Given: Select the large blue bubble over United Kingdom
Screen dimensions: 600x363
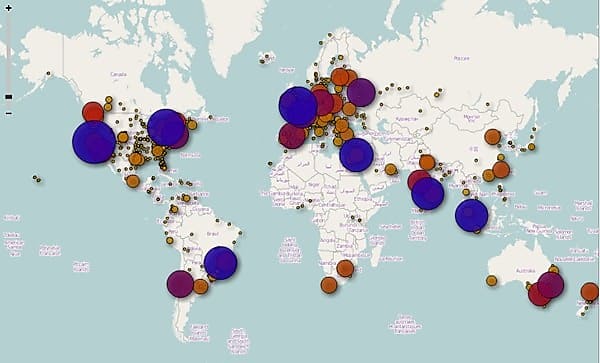Looking at the screenshot, I should tap(298, 107).
